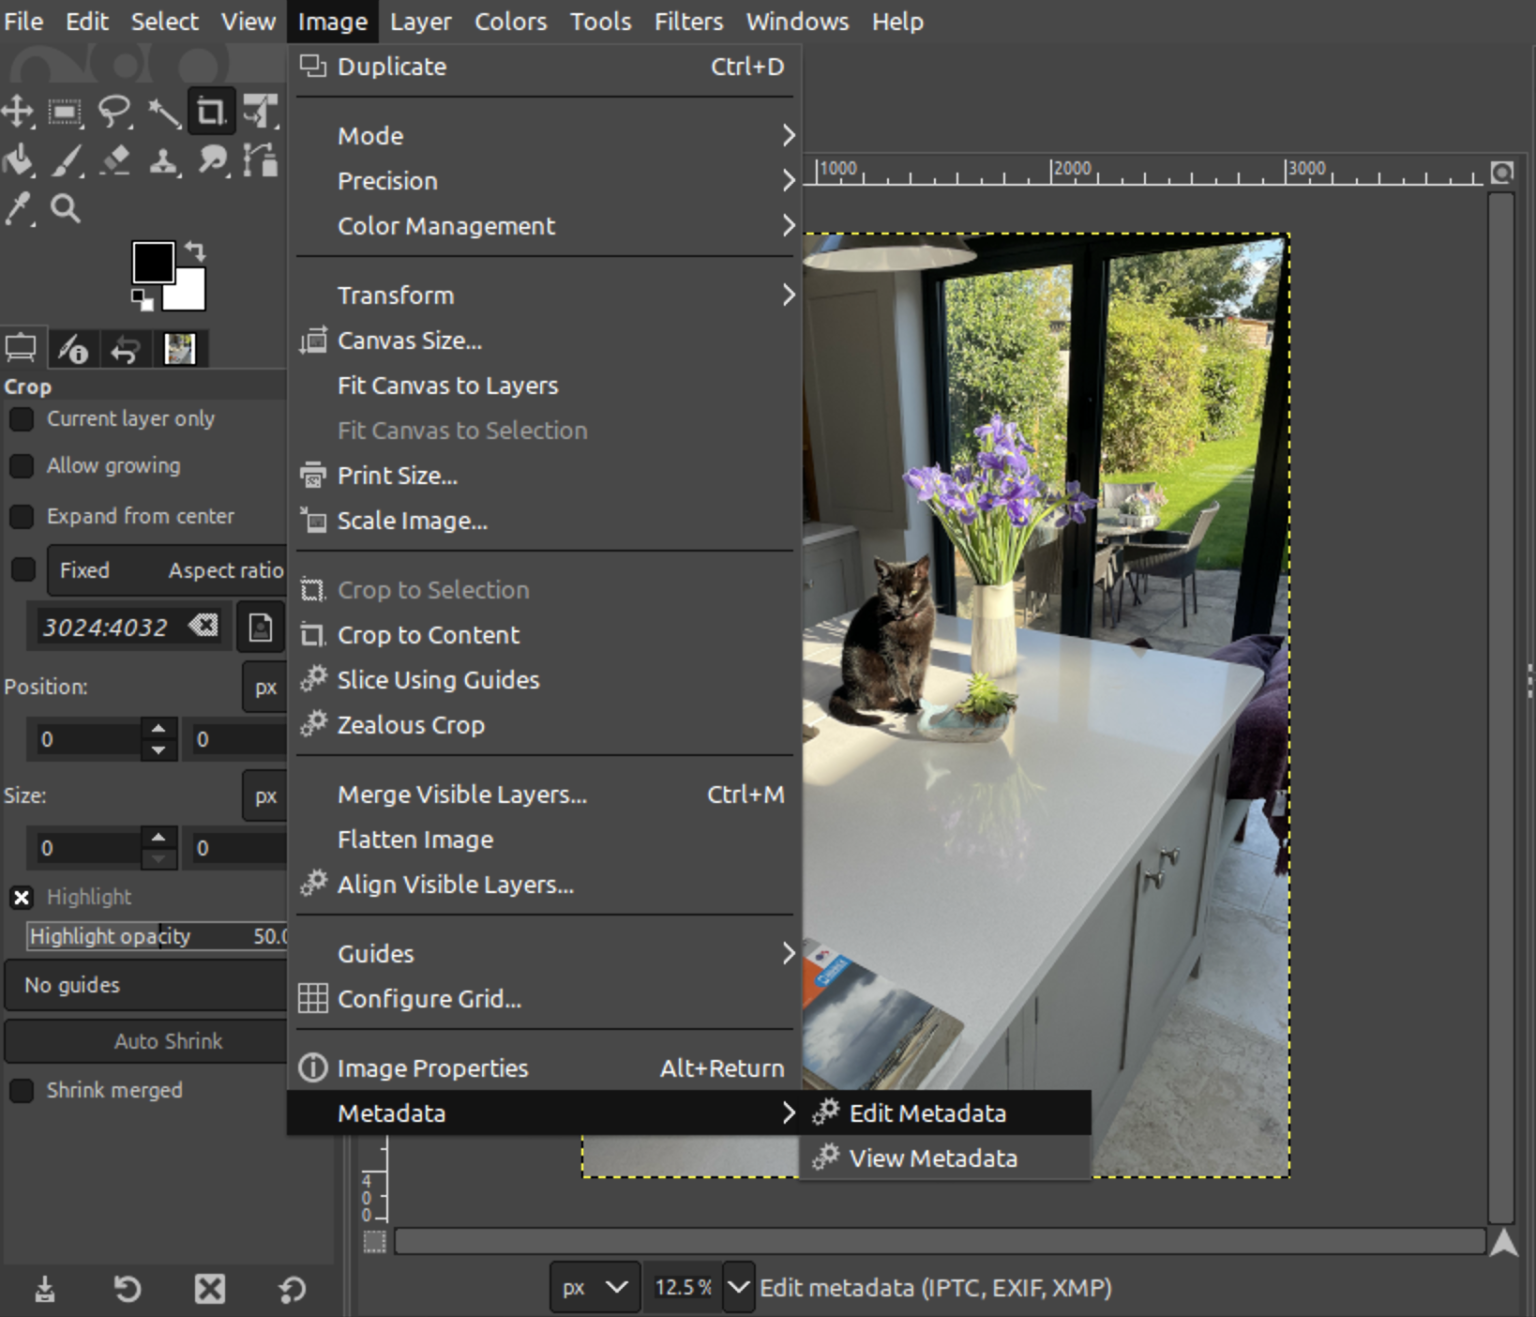
Task: Enable the Allow growing checkbox
Action: coord(22,466)
